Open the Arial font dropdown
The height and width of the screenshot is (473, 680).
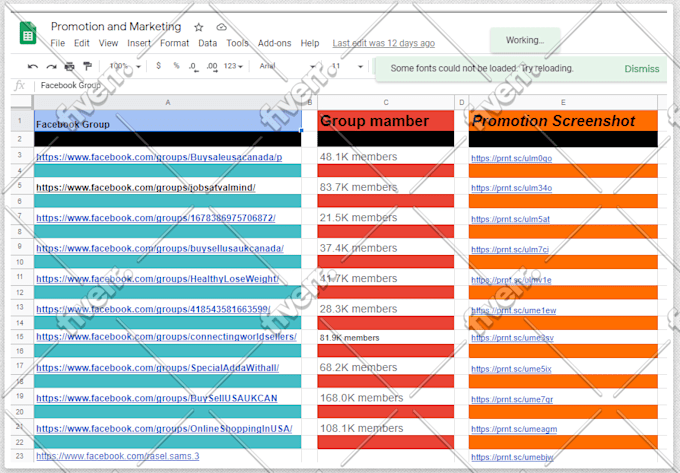pyautogui.click(x=287, y=66)
